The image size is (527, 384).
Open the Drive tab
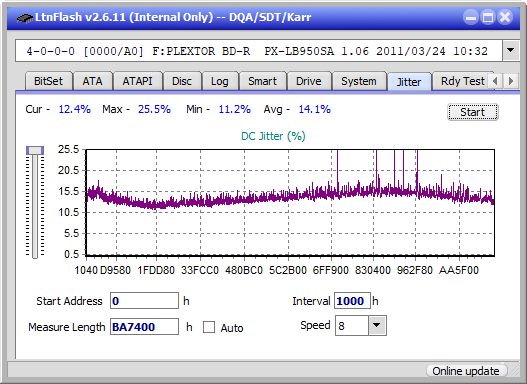tap(309, 81)
